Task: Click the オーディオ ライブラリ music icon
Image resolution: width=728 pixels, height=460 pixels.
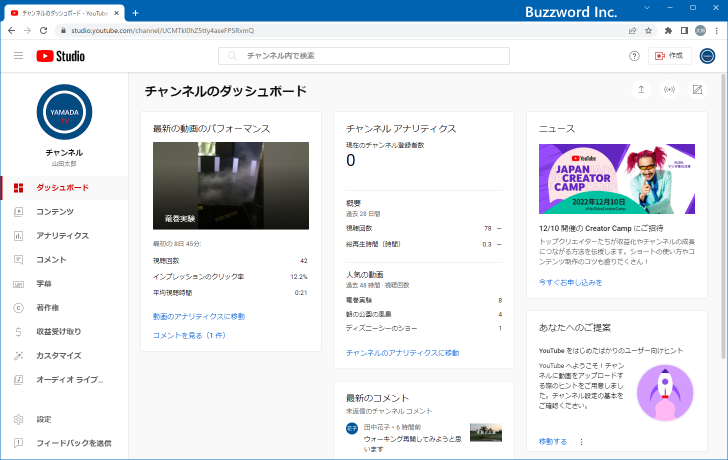Action: (x=19, y=380)
